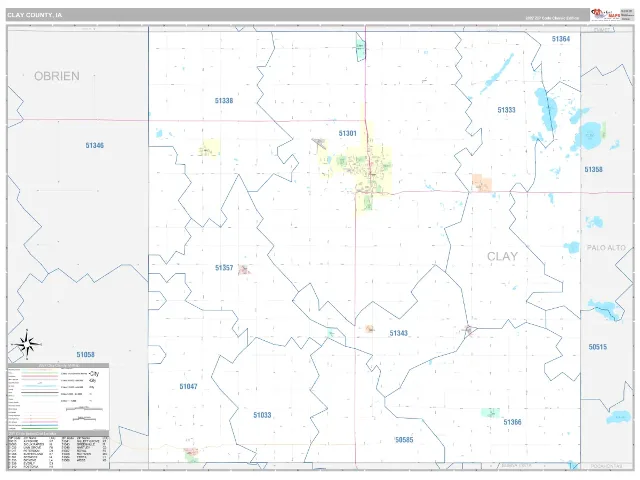Click ZIP code label 51033
Image resolution: width=640 pixels, height=480 pixels.
coord(262,415)
